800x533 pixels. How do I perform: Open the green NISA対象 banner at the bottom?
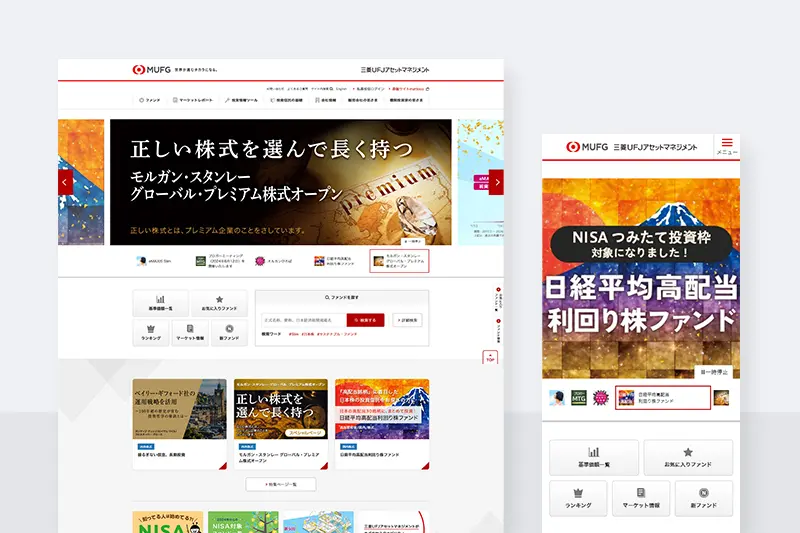243,522
